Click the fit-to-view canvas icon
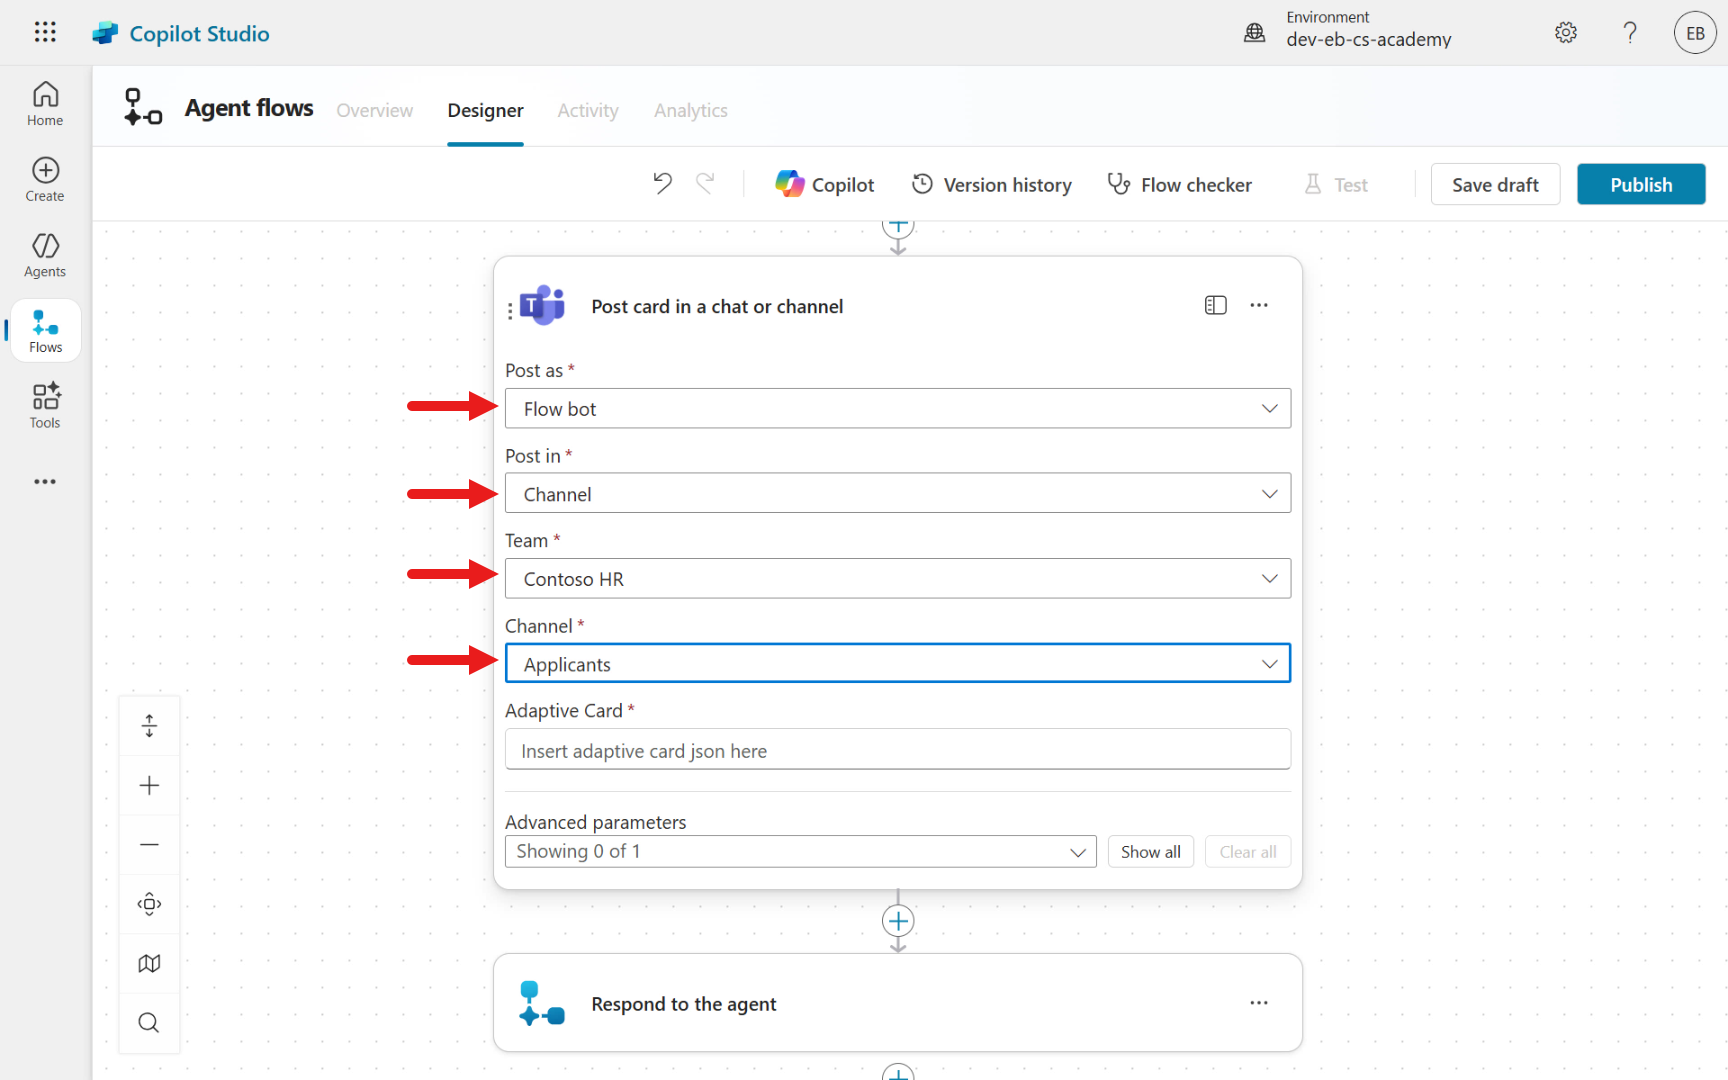Viewport: 1728px width, 1080px height. coord(149,904)
